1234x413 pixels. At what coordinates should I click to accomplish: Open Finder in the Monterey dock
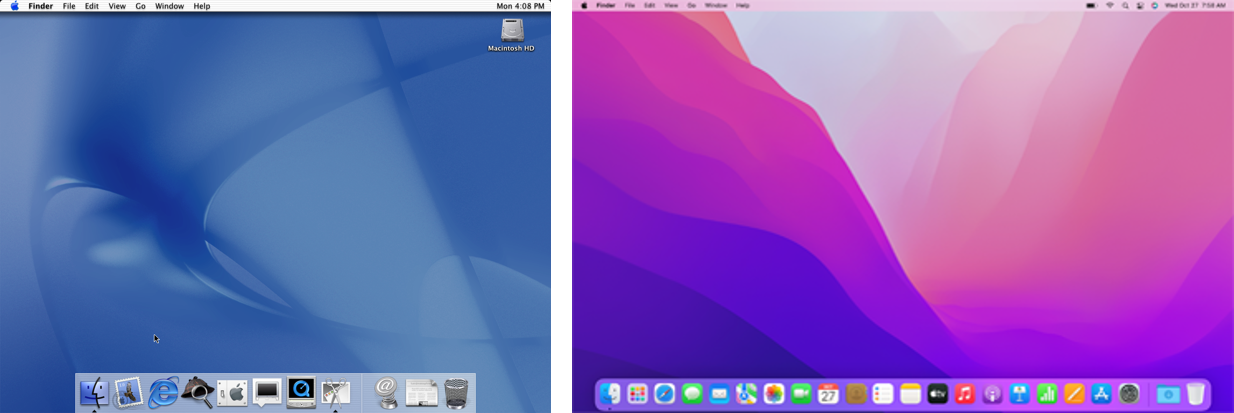[x=610, y=394]
